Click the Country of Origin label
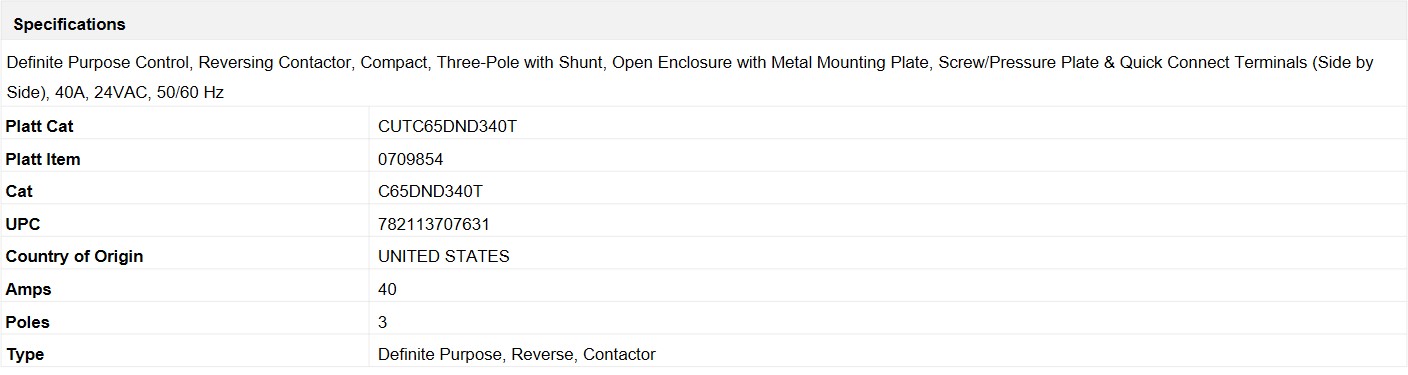The height and width of the screenshot is (375, 1408). [74, 256]
